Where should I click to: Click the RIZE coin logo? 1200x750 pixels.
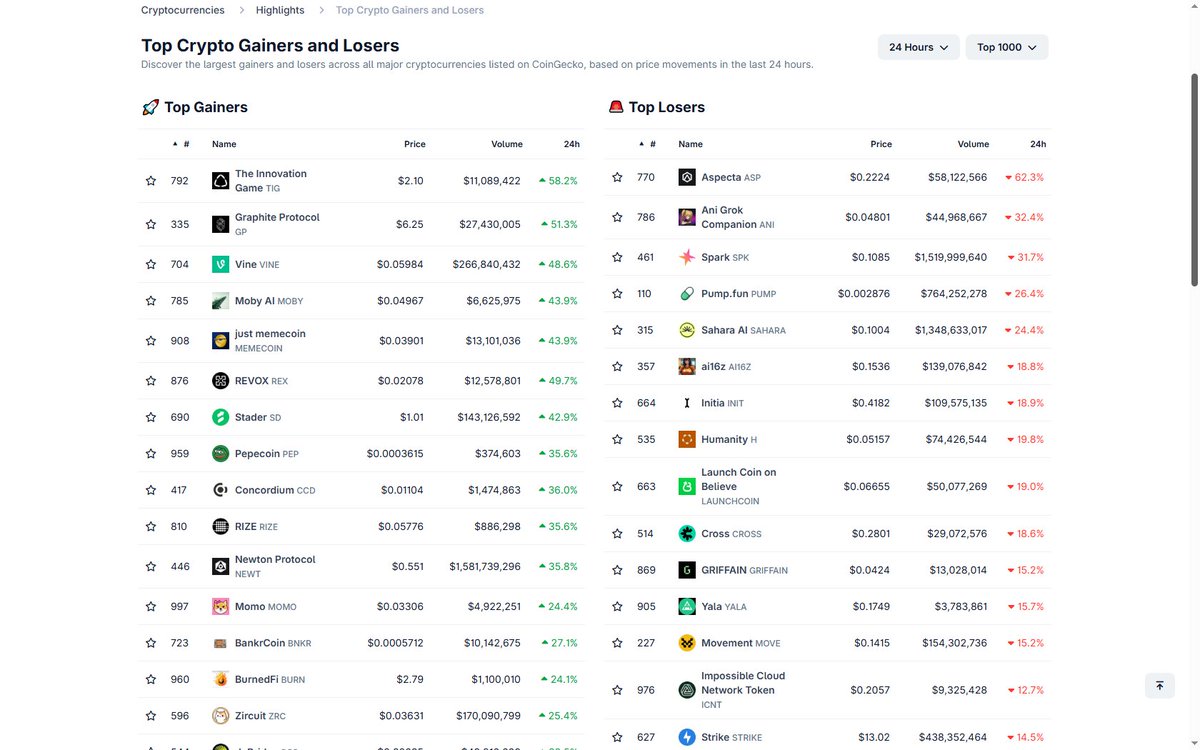221,526
